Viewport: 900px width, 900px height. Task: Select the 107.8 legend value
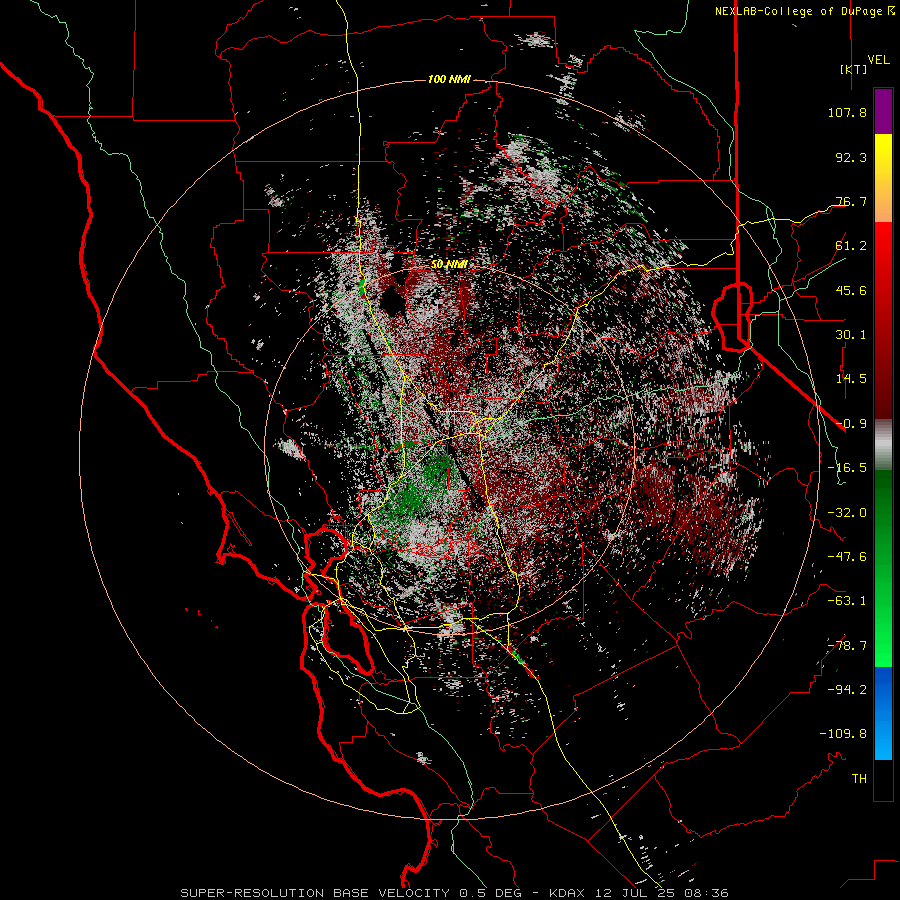click(x=847, y=112)
